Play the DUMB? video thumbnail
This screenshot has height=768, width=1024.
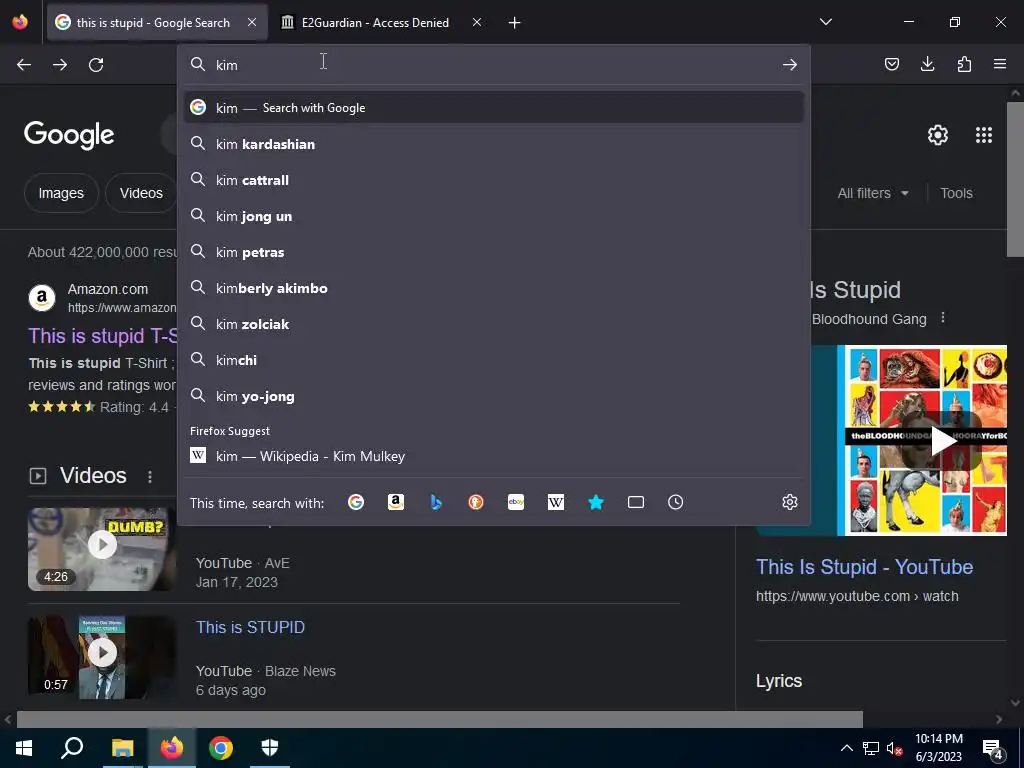click(x=102, y=549)
